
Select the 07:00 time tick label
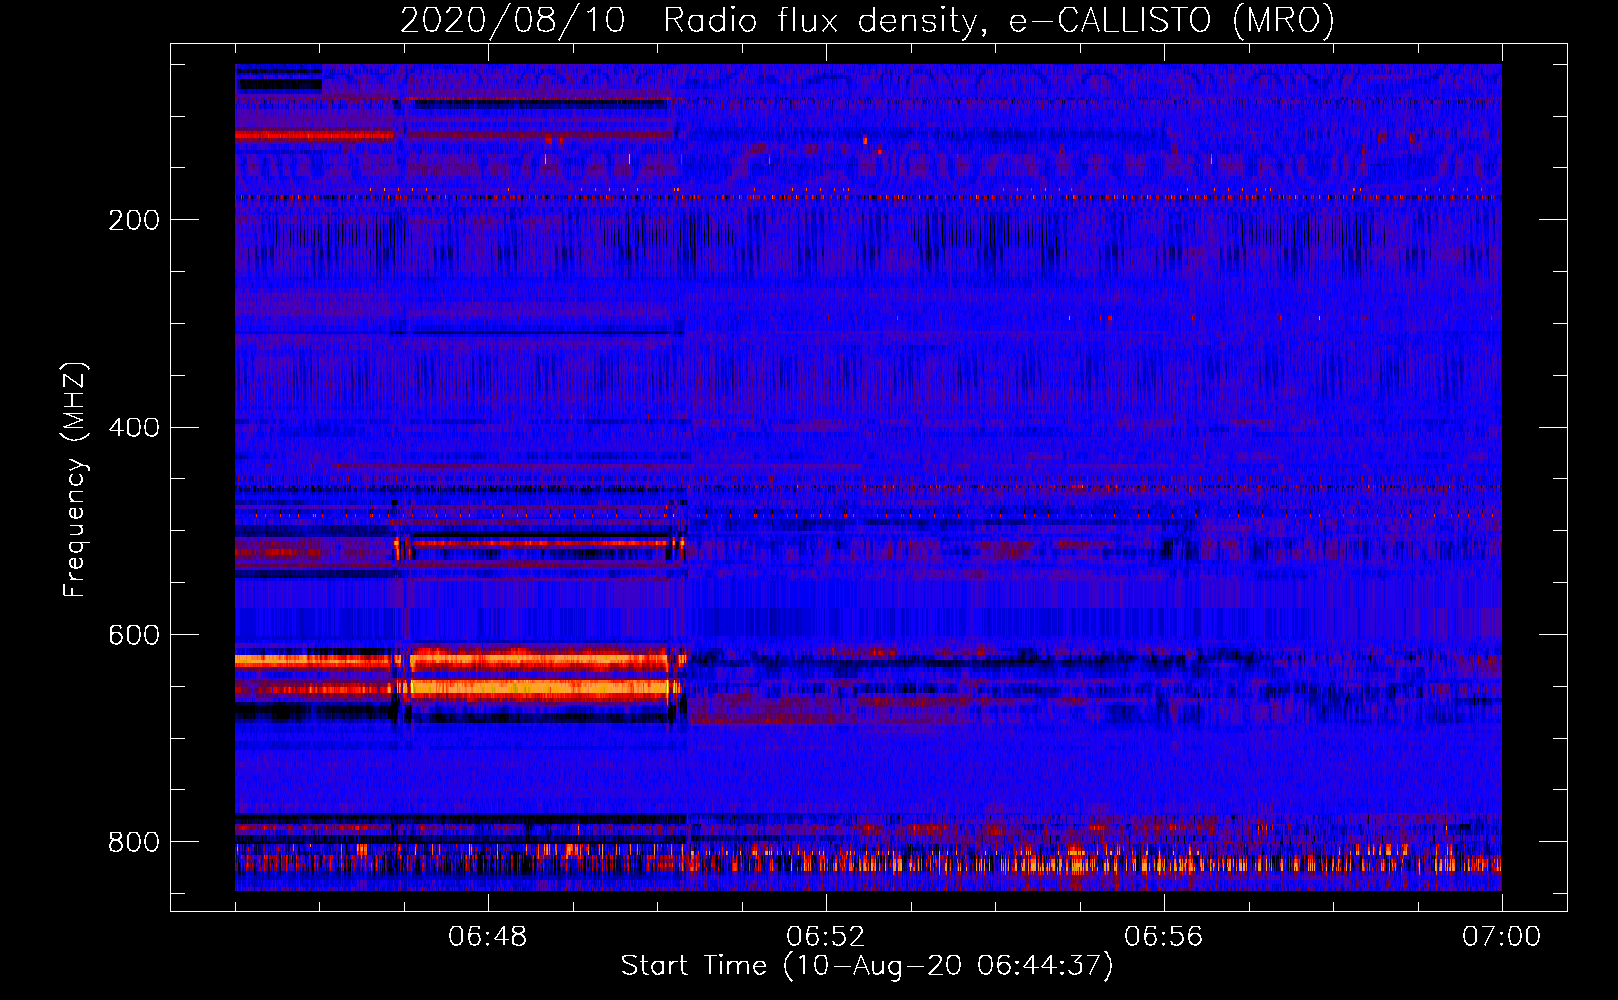click(x=1502, y=937)
